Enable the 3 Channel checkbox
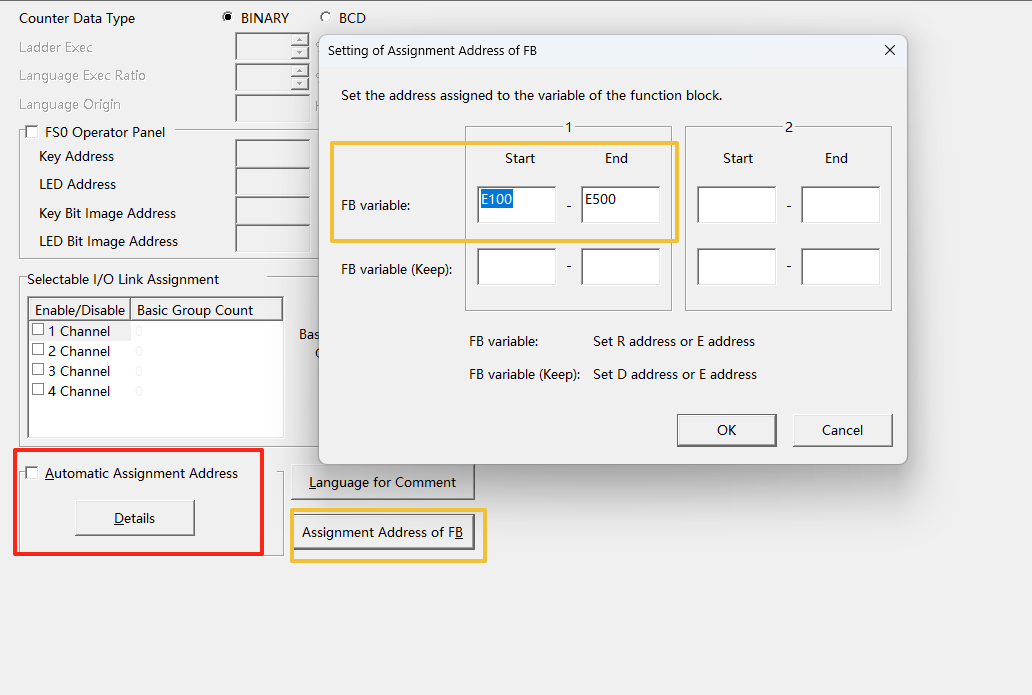 (x=38, y=370)
